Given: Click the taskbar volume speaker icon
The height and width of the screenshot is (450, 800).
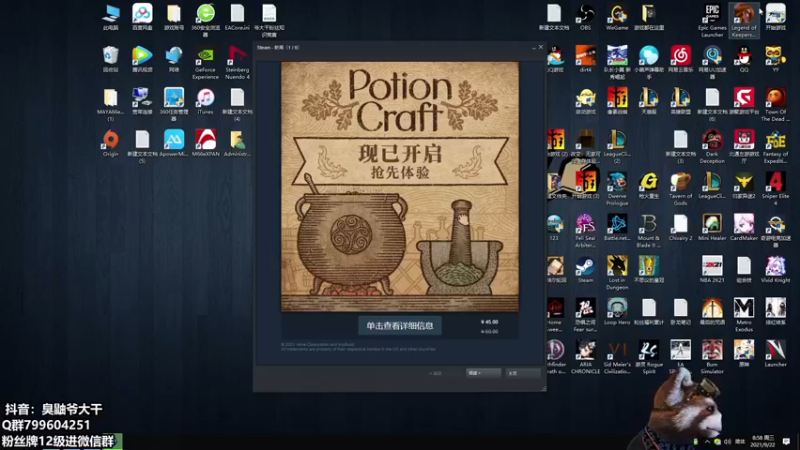Looking at the screenshot, I should point(728,442).
